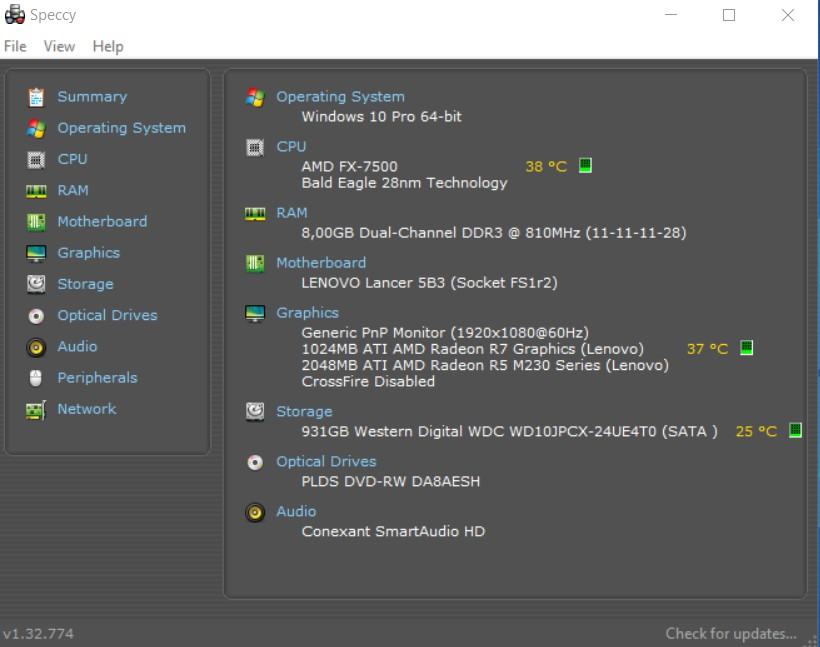The image size is (820, 647).
Task: Click CPU heading link in summary panel
Action: click(x=291, y=146)
